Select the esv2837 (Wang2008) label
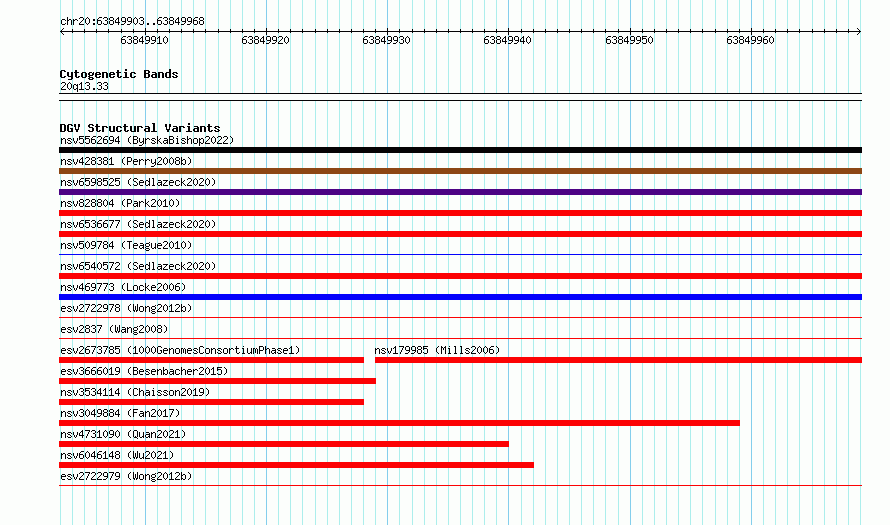This screenshot has height=525, width=890. coord(114,329)
